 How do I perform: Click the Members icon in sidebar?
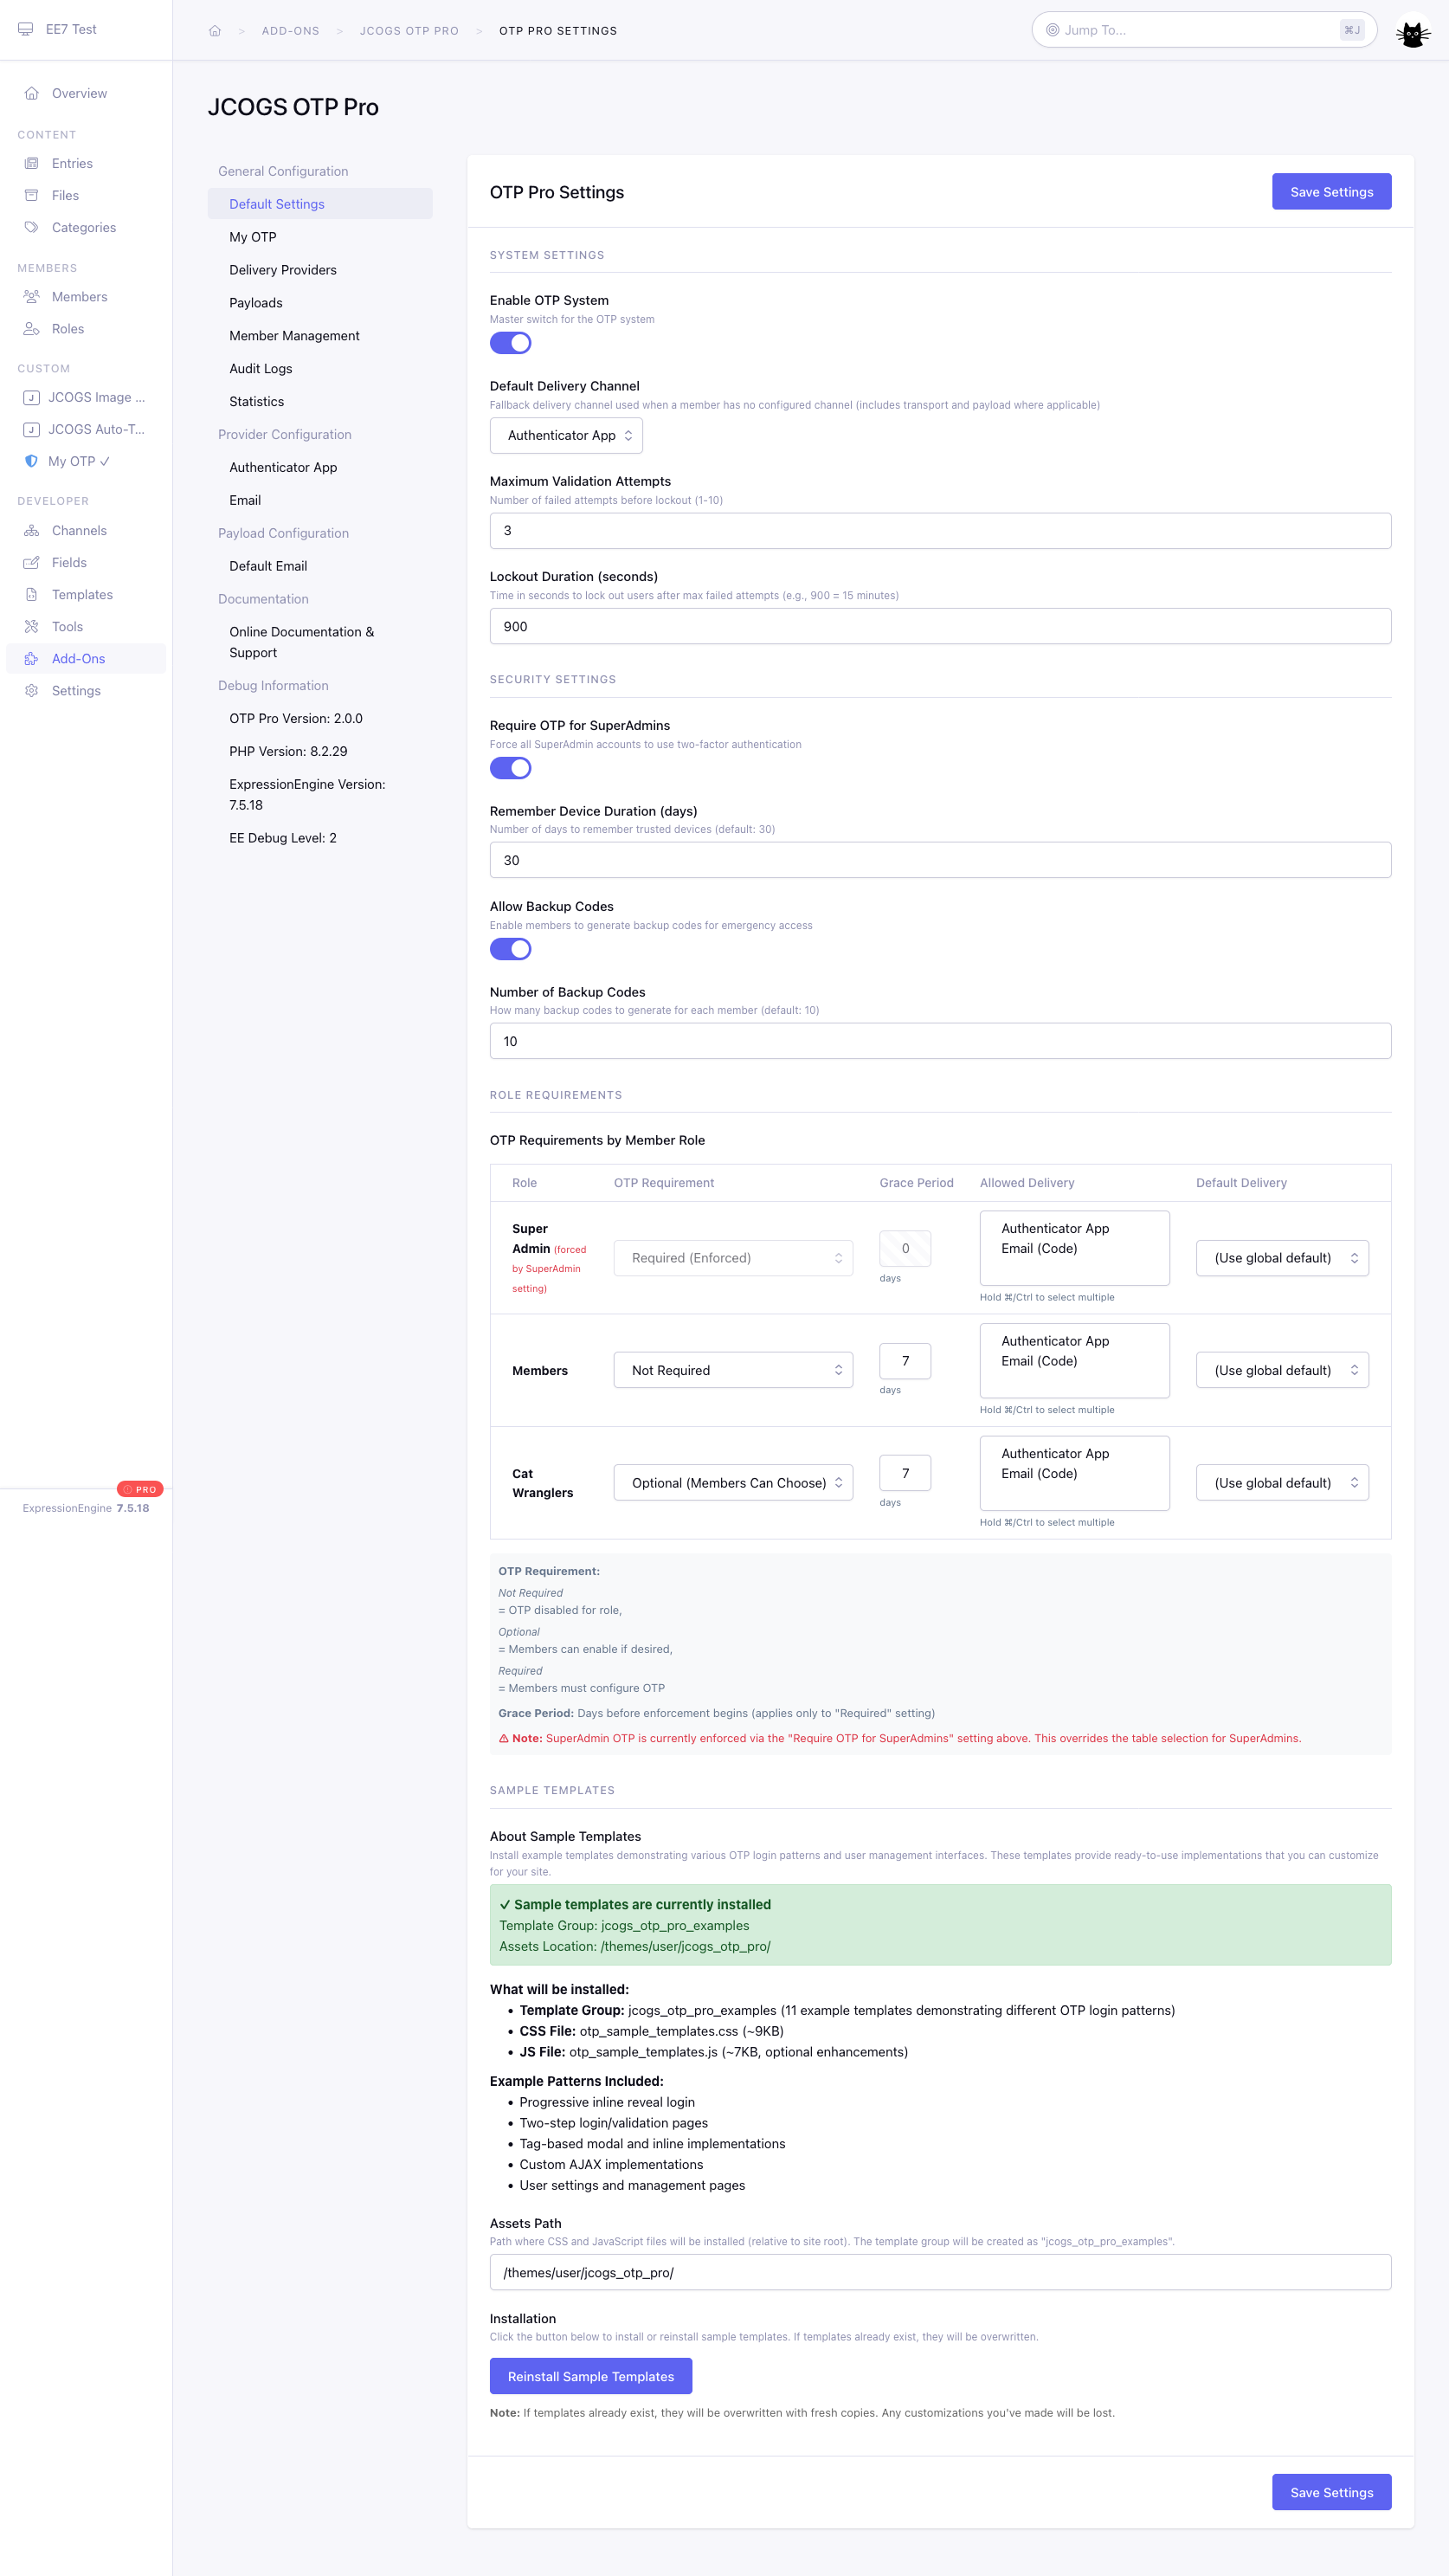[32, 297]
